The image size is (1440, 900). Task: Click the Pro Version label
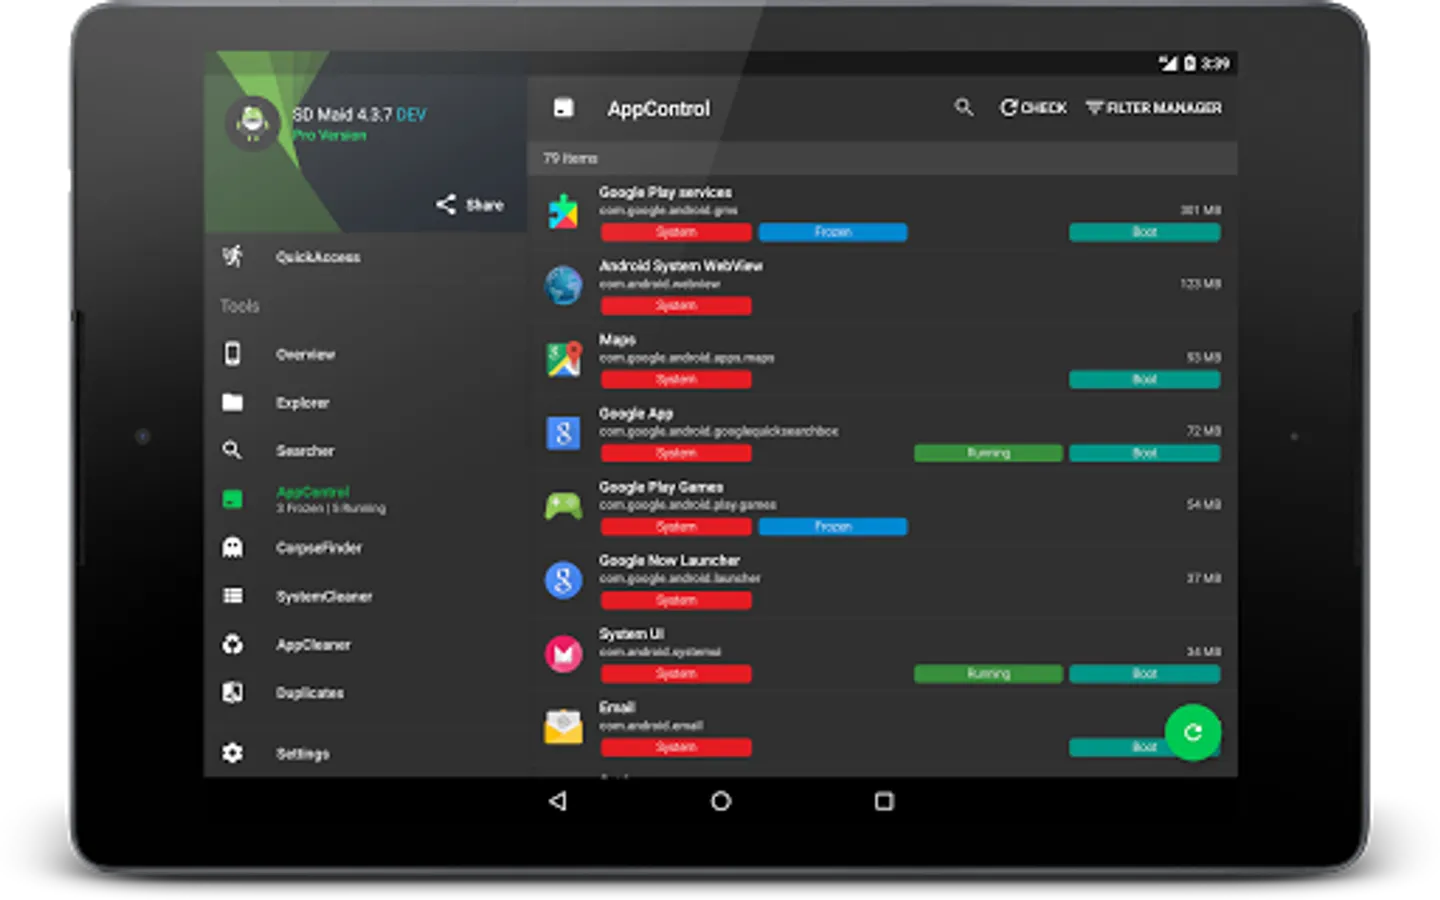(329, 135)
